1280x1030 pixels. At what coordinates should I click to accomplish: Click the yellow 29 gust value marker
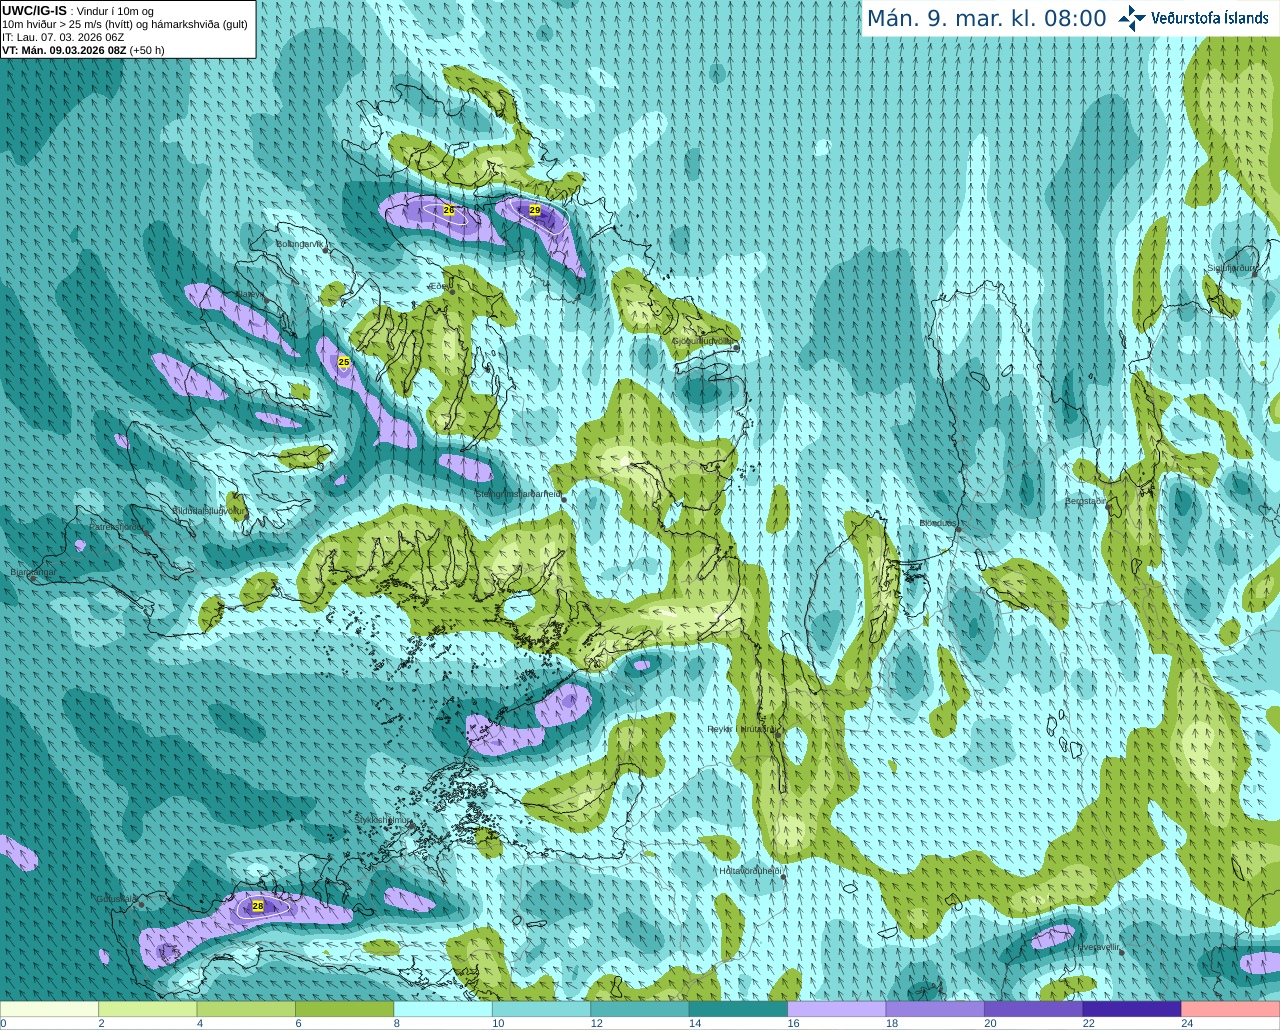tap(535, 210)
